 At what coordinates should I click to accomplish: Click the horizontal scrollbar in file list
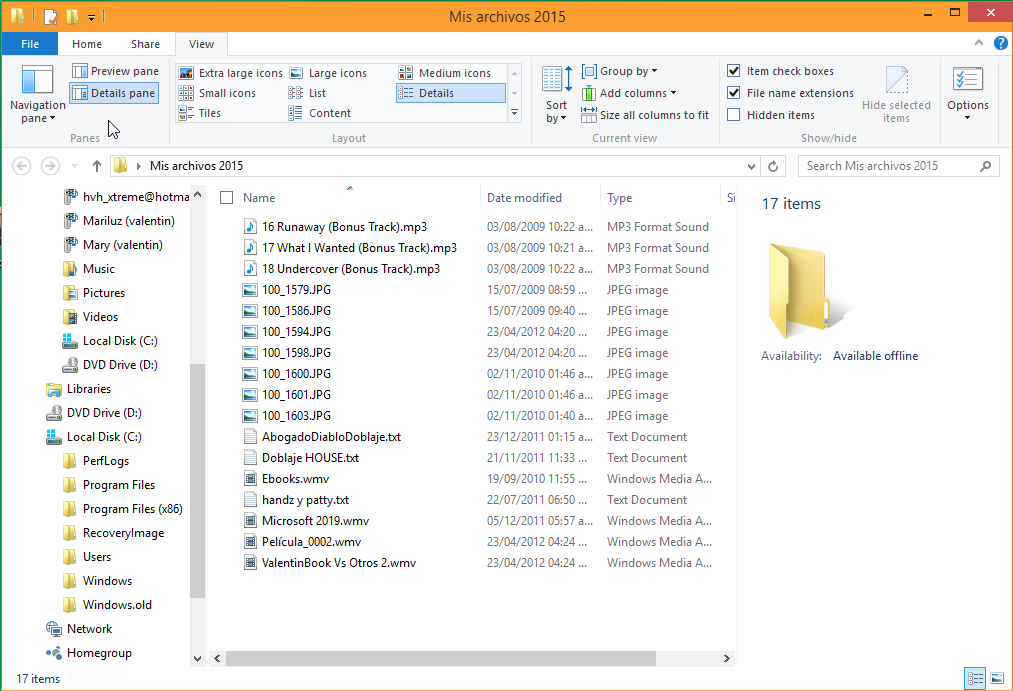click(x=440, y=659)
